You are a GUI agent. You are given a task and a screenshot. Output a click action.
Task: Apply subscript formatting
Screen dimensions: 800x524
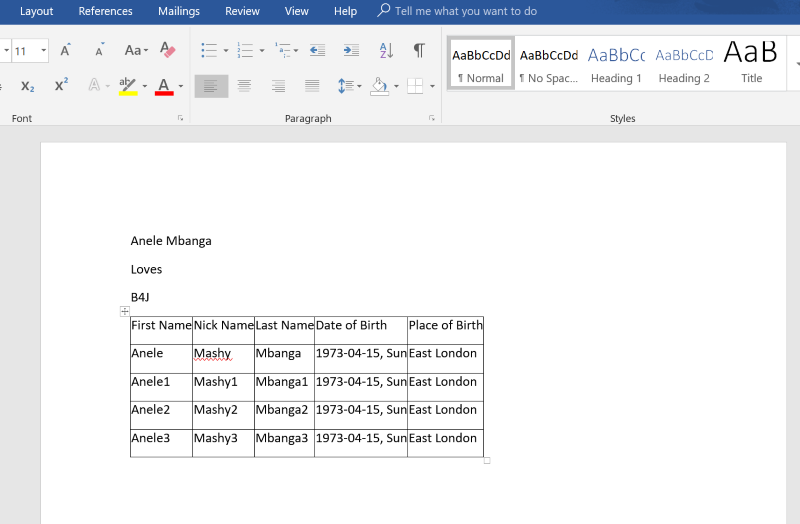point(28,86)
